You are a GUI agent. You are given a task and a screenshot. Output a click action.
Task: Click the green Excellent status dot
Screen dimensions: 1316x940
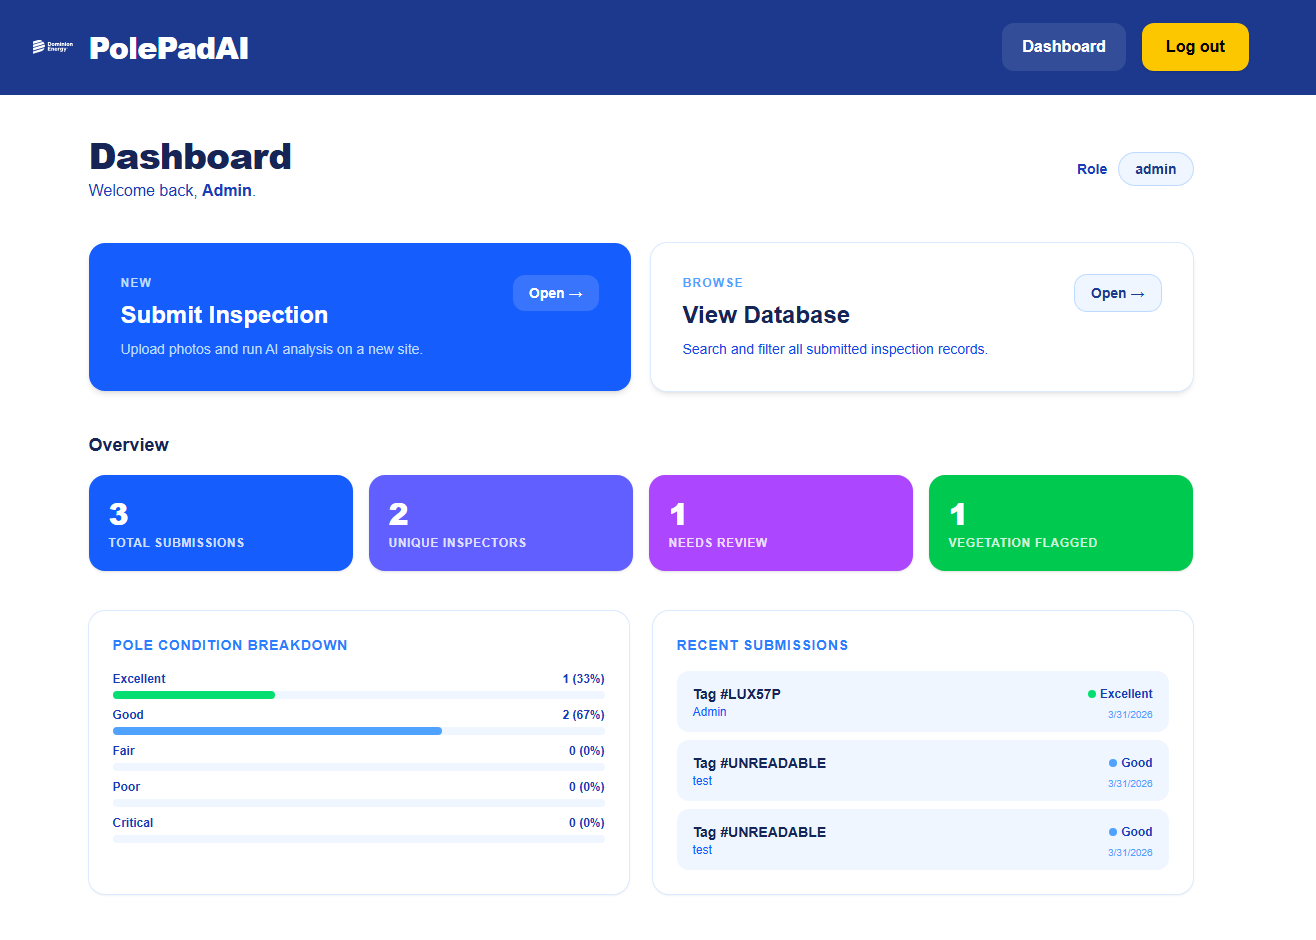pos(1090,693)
